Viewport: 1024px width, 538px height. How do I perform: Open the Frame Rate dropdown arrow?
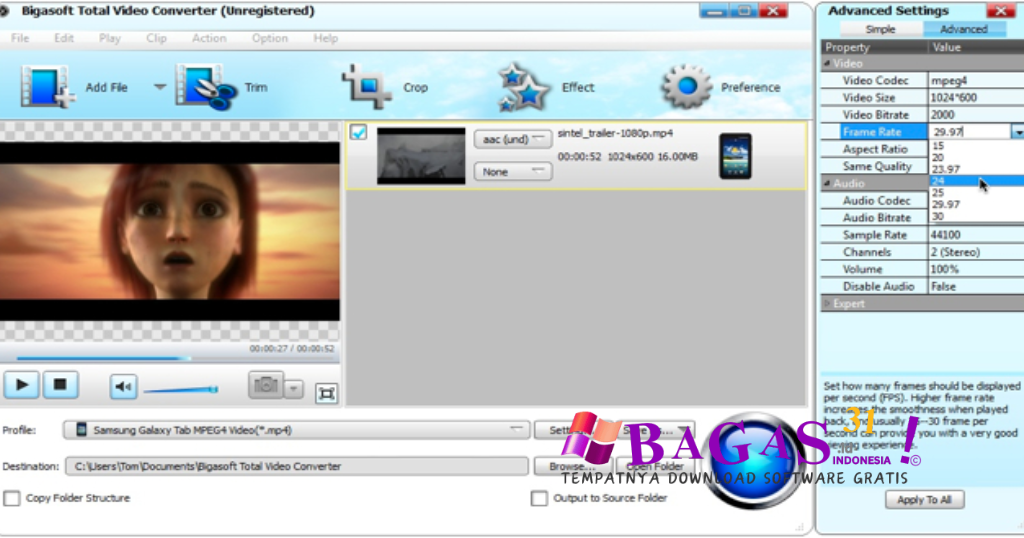[1017, 132]
